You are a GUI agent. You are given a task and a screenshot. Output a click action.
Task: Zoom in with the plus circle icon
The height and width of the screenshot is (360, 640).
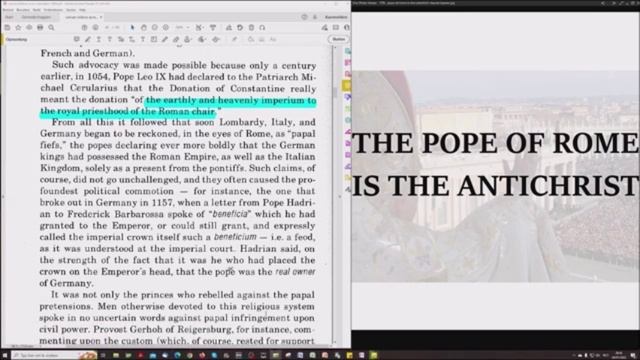coord(166,27)
